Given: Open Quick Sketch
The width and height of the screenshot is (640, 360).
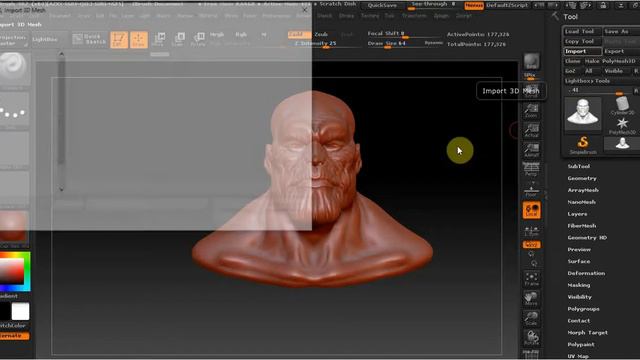Looking at the screenshot, I should pyautogui.click(x=89, y=39).
